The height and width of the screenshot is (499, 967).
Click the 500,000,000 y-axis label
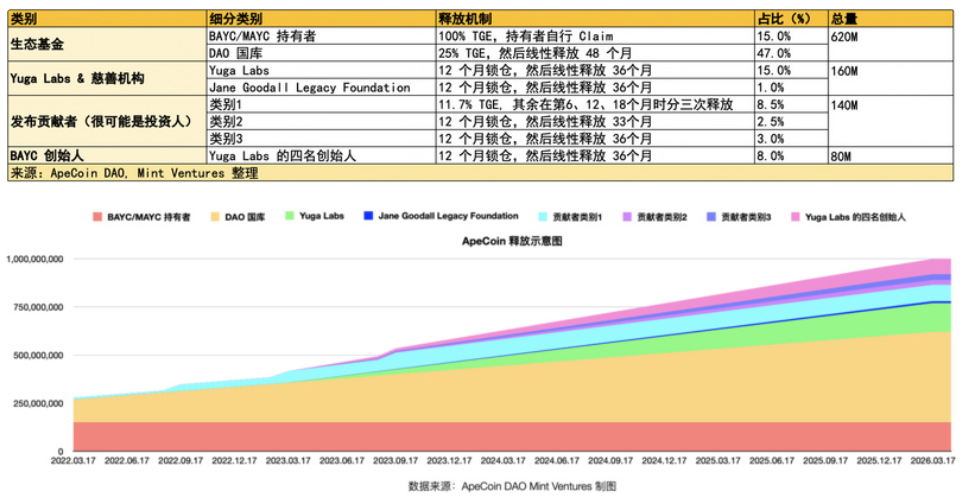[38, 355]
